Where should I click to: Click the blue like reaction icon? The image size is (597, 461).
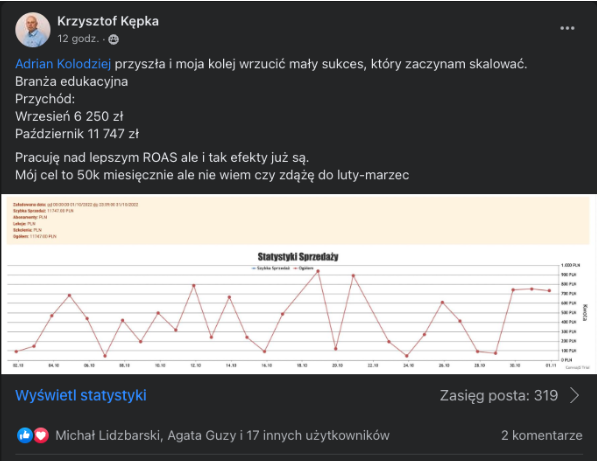(25, 435)
